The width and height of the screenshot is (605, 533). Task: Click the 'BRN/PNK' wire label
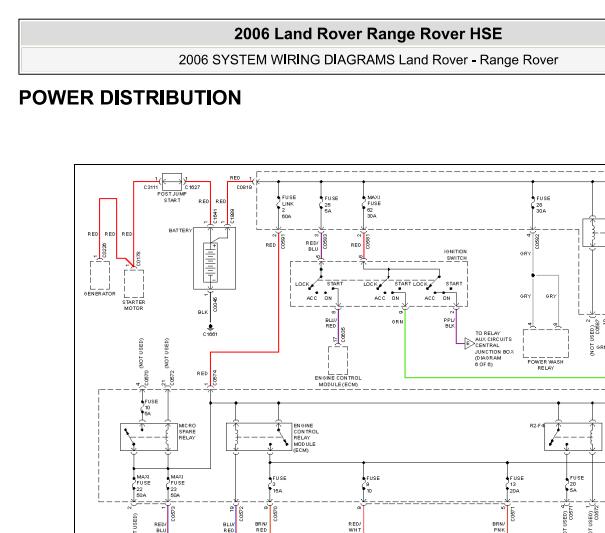499,527
